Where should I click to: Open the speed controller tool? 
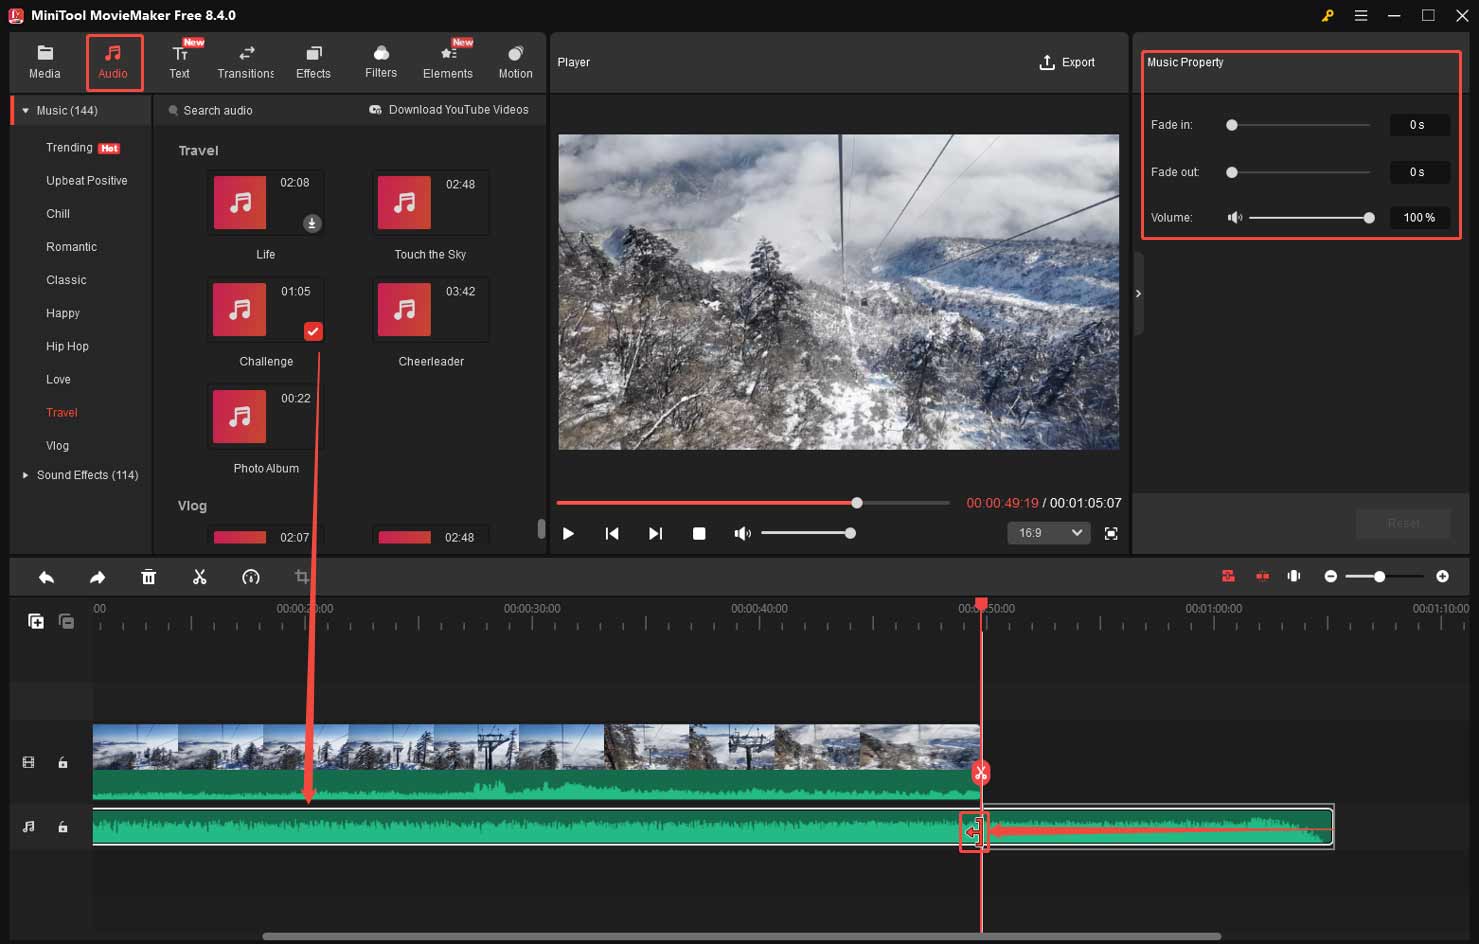(250, 576)
